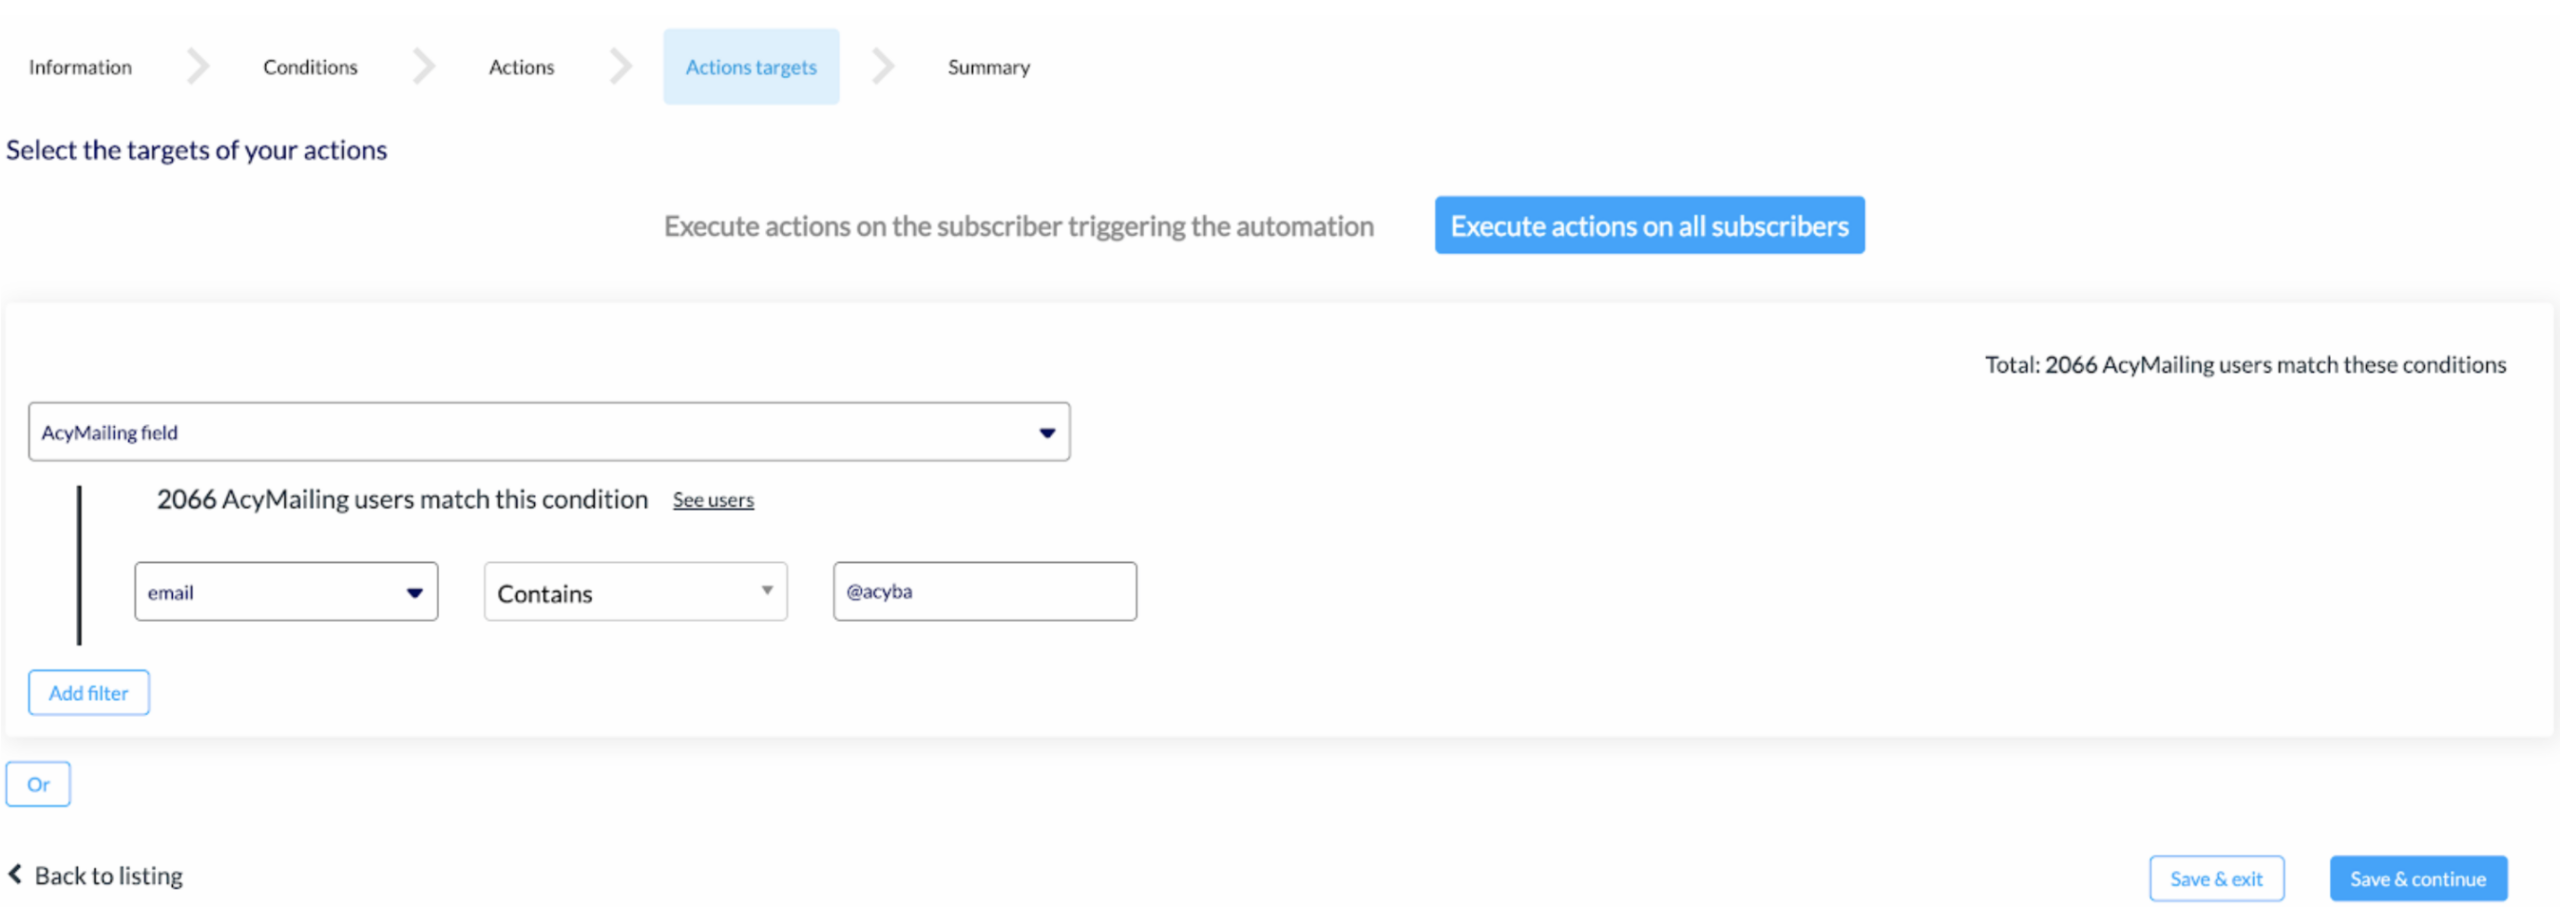Click the See users link
This screenshot has width=2560, height=907.
(713, 500)
